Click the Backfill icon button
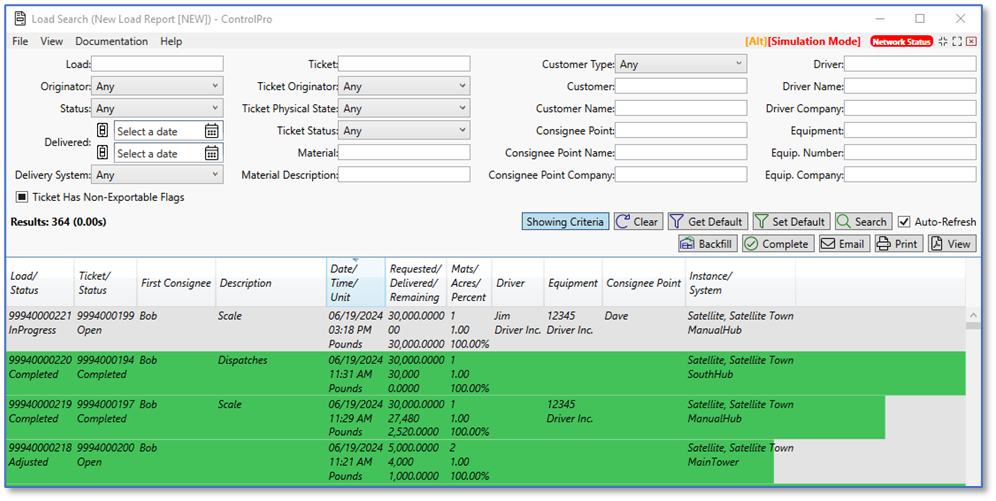 (x=707, y=244)
